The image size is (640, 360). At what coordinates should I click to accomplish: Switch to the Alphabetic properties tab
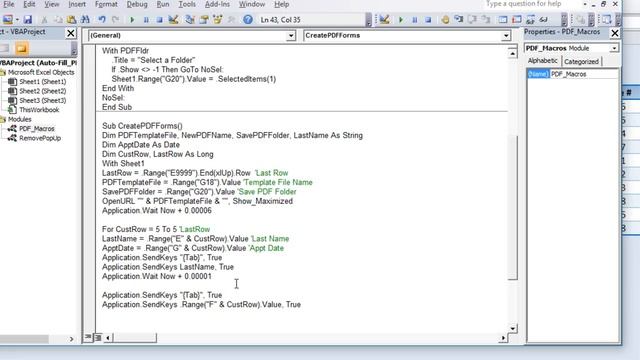coord(542,61)
